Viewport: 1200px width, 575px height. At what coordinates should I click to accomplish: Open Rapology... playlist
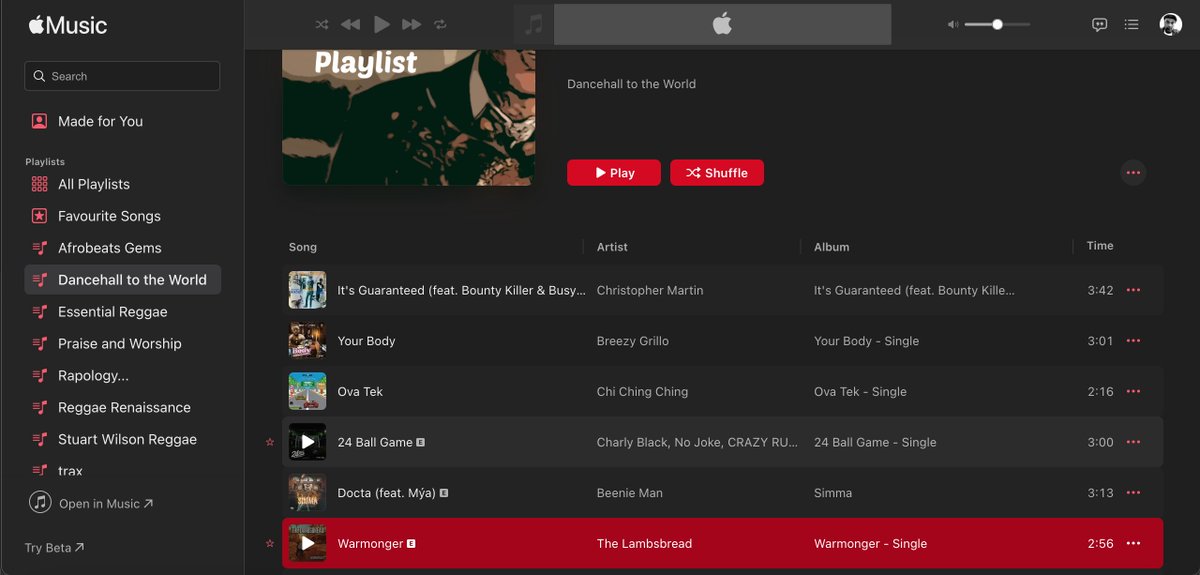click(x=122, y=376)
